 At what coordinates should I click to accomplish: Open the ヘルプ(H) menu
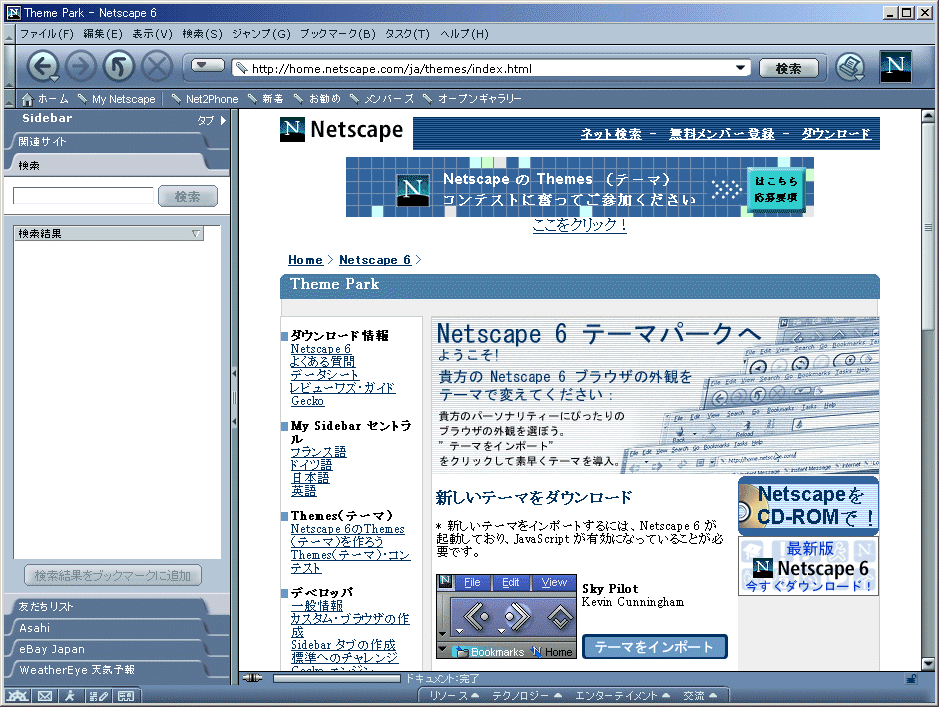(464, 34)
